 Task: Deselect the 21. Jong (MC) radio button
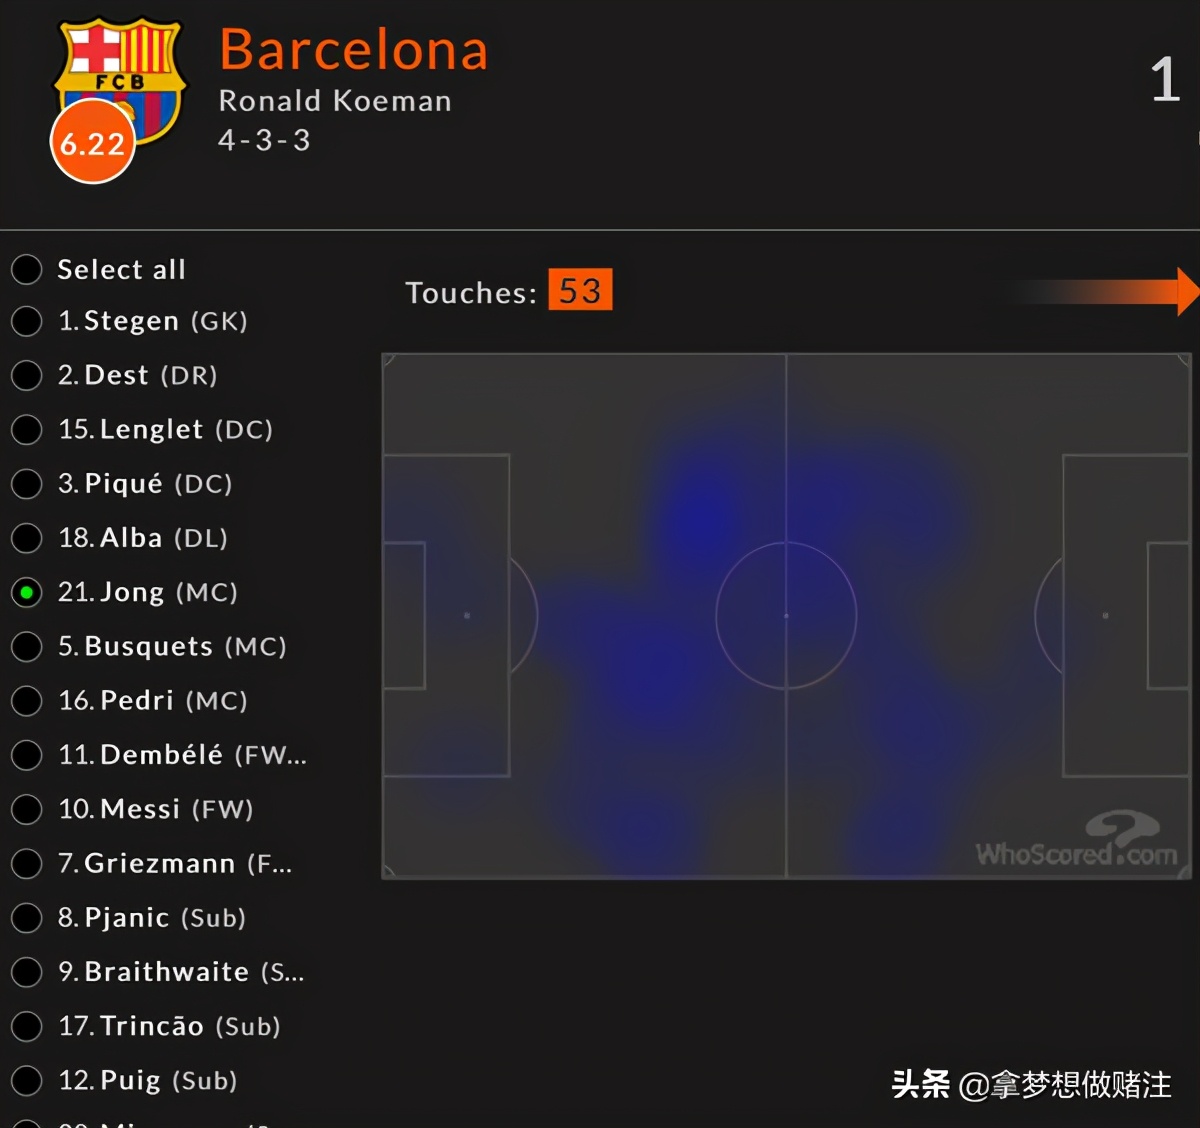tap(27, 592)
